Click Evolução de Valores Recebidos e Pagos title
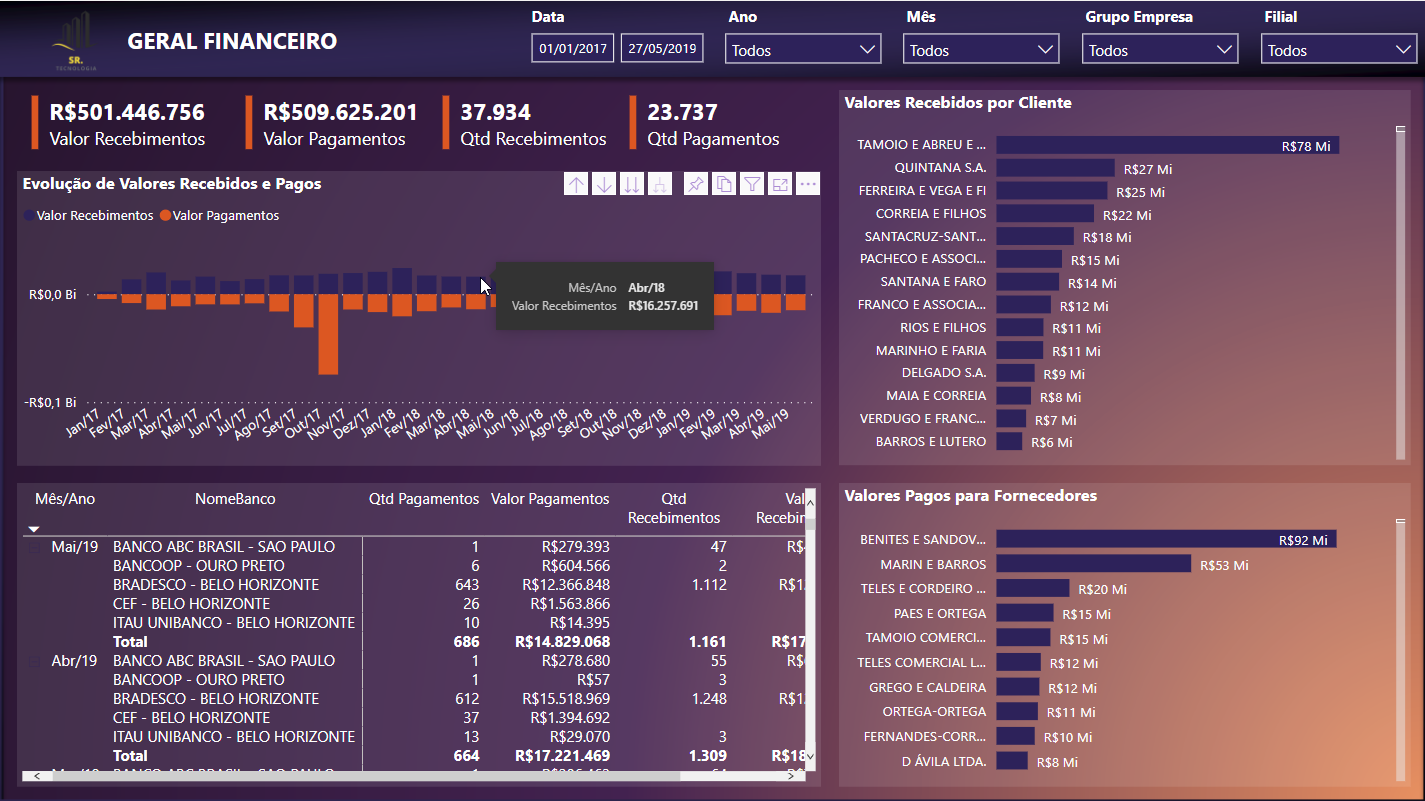 (x=172, y=183)
